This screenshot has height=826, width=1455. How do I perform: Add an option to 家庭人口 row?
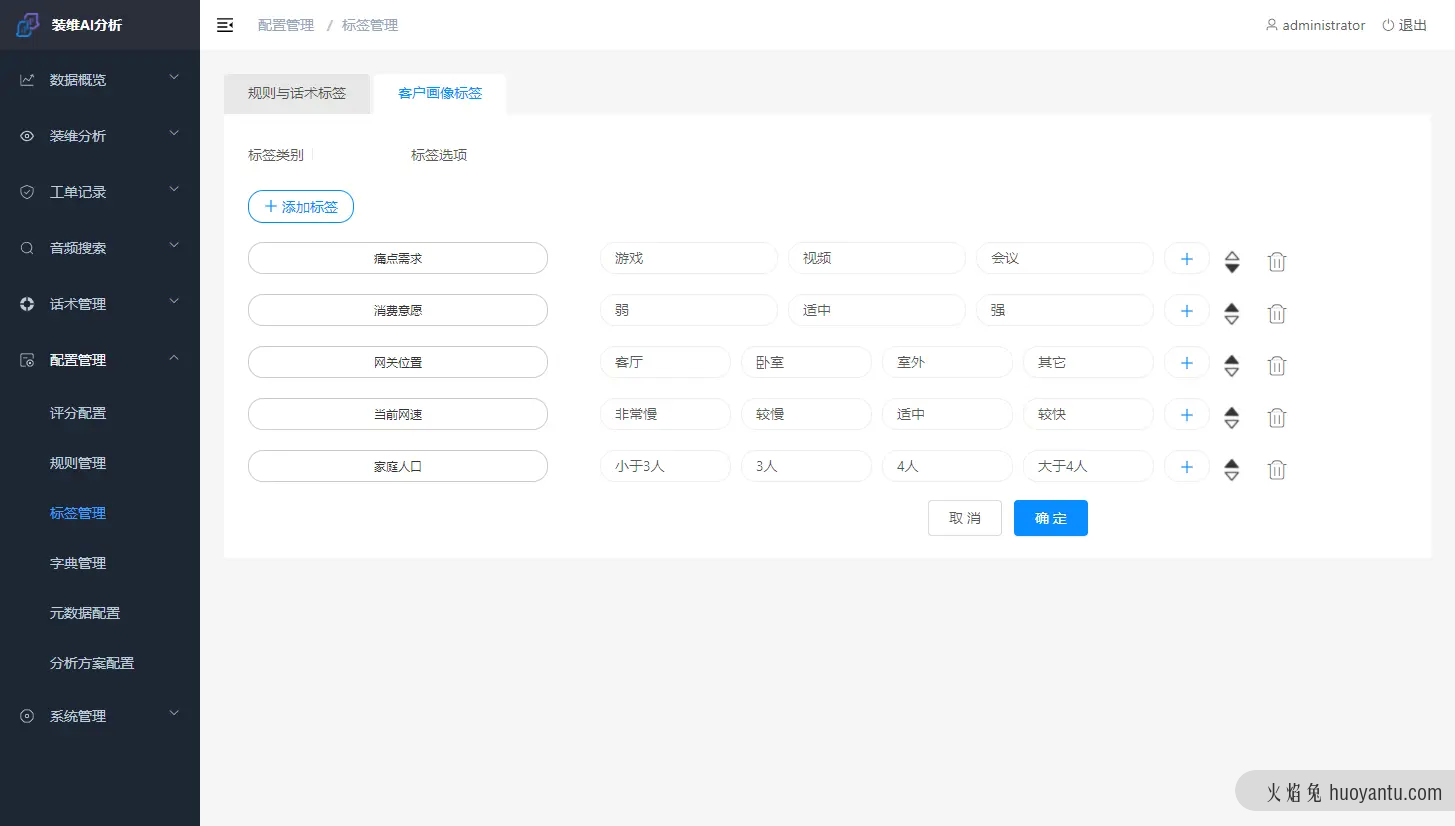(x=1187, y=466)
